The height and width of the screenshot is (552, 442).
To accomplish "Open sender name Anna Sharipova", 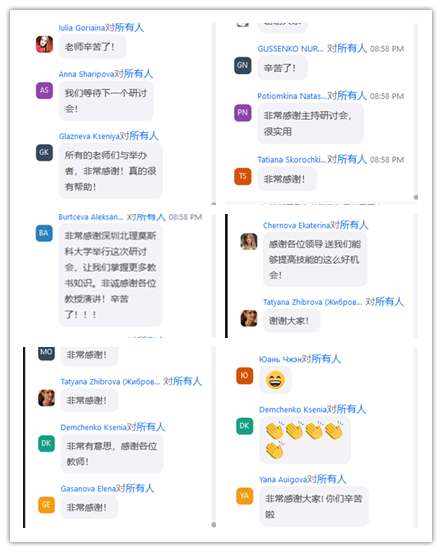I will point(86,74).
